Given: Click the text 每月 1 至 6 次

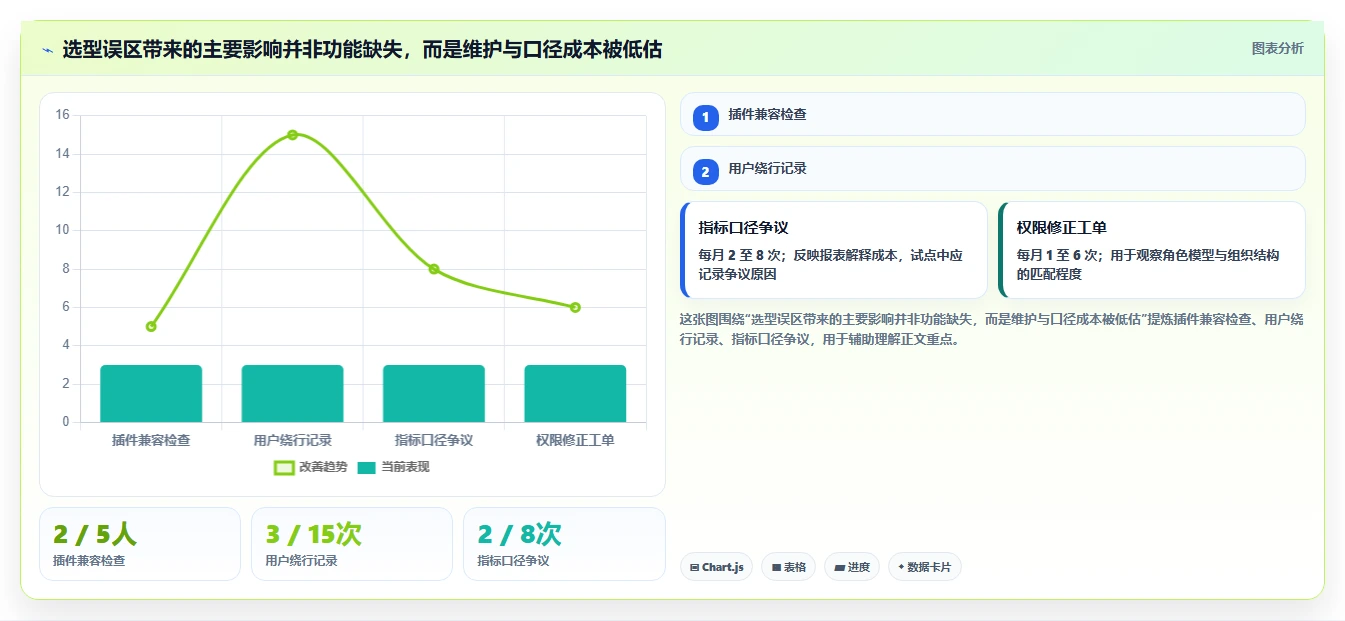Looking at the screenshot, I should pos(1058,255).
